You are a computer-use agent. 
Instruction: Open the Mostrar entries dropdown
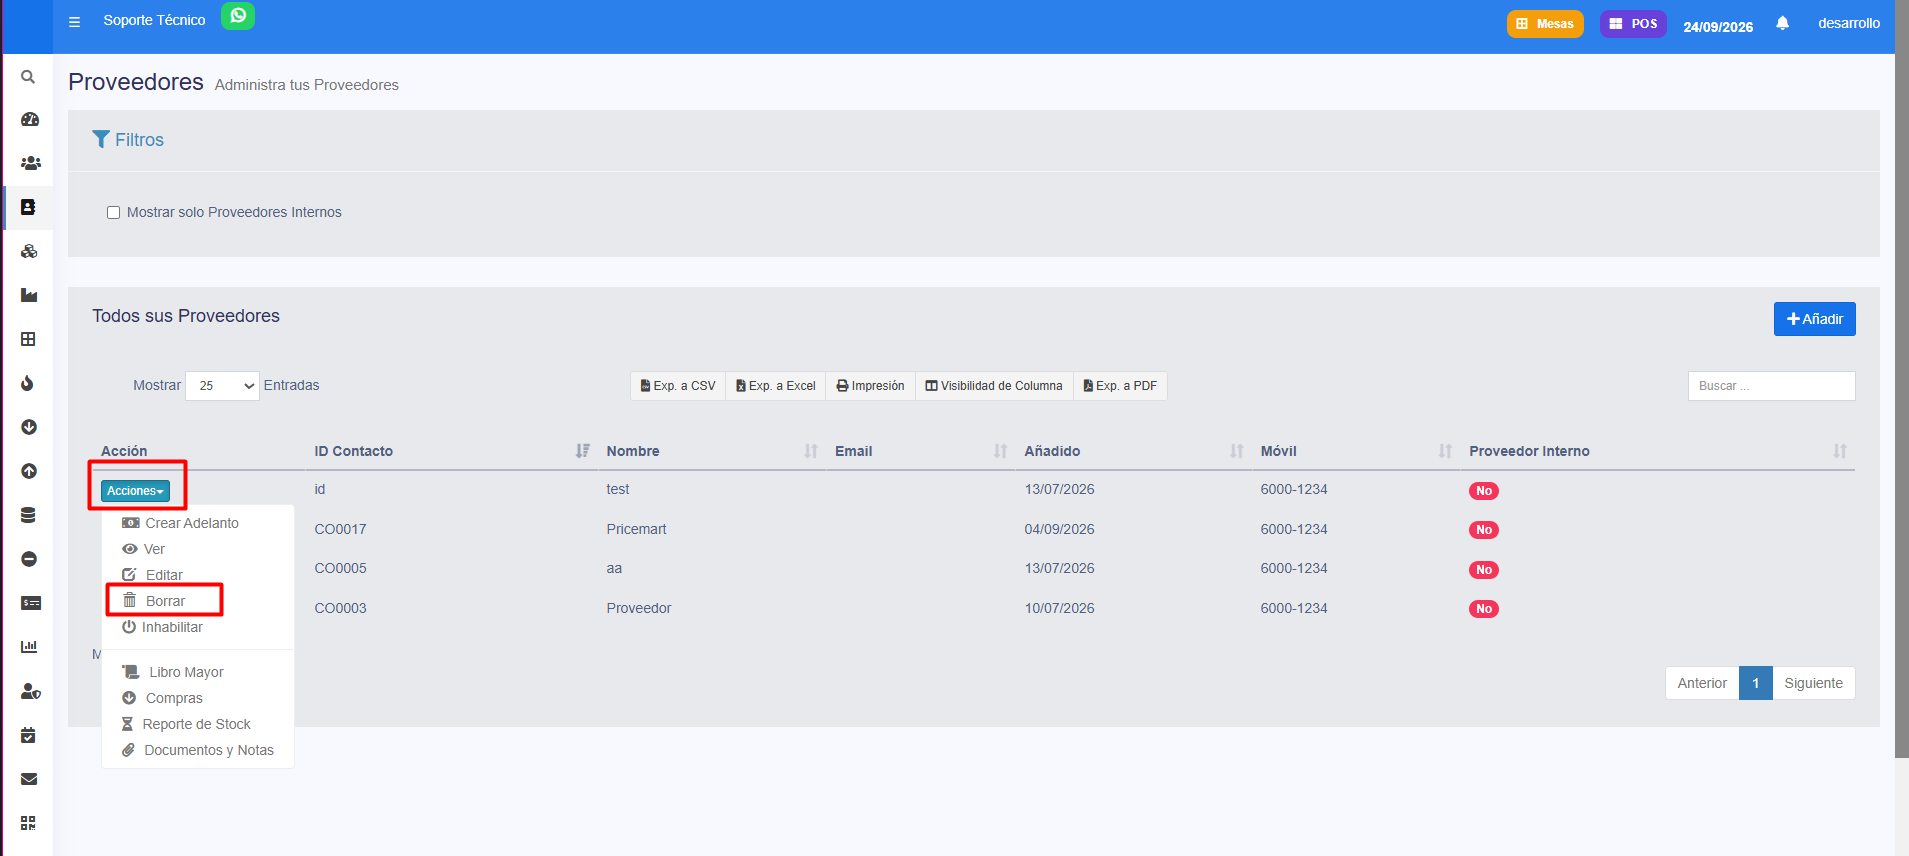click(222, 386)
